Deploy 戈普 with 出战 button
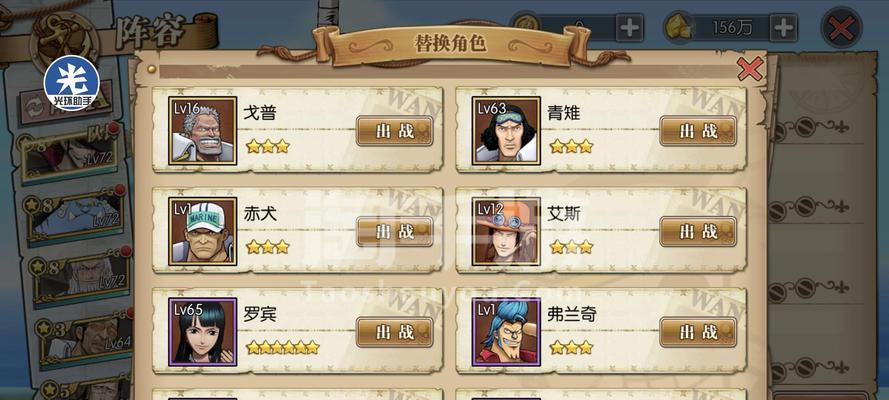The width and height of the screenshot is (889, 400). click(395, 131)
